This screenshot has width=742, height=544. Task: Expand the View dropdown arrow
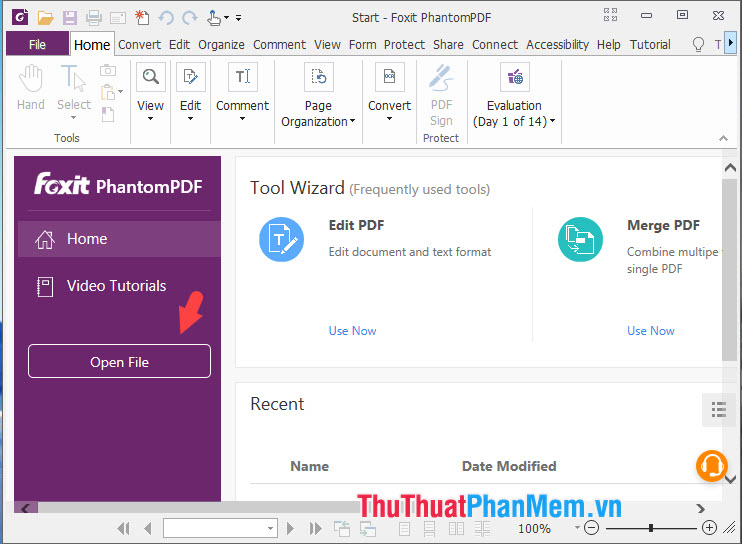click(x=150, y=119)
